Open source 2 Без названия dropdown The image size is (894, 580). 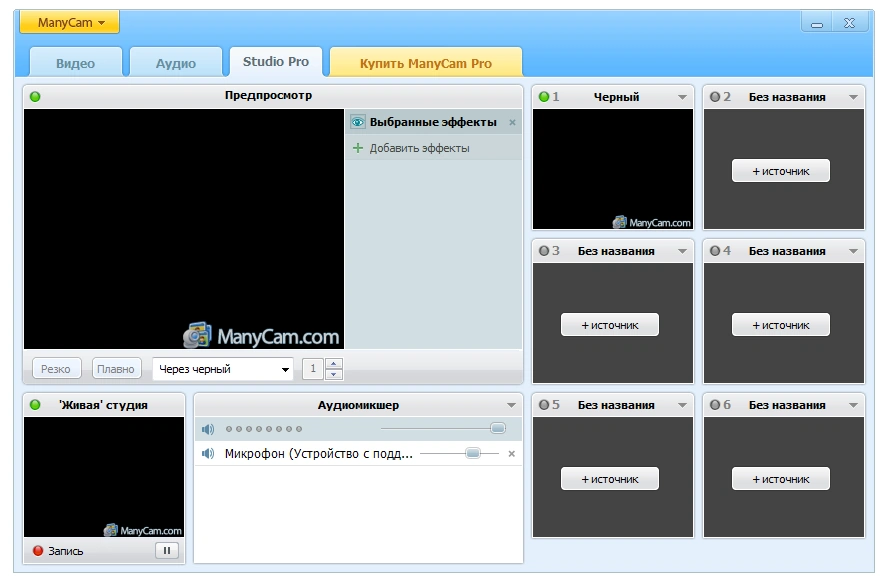pyautogui.click(x=853, y=98)
